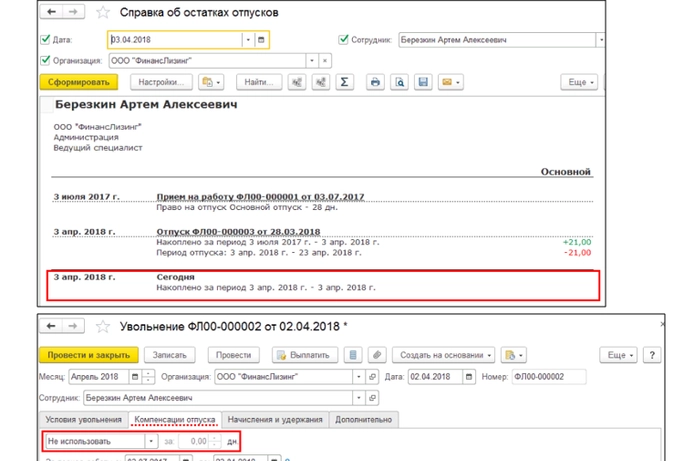Expand the Дата dropdown in the report
This screenshot has height=461, width=674.
(248, 40)
